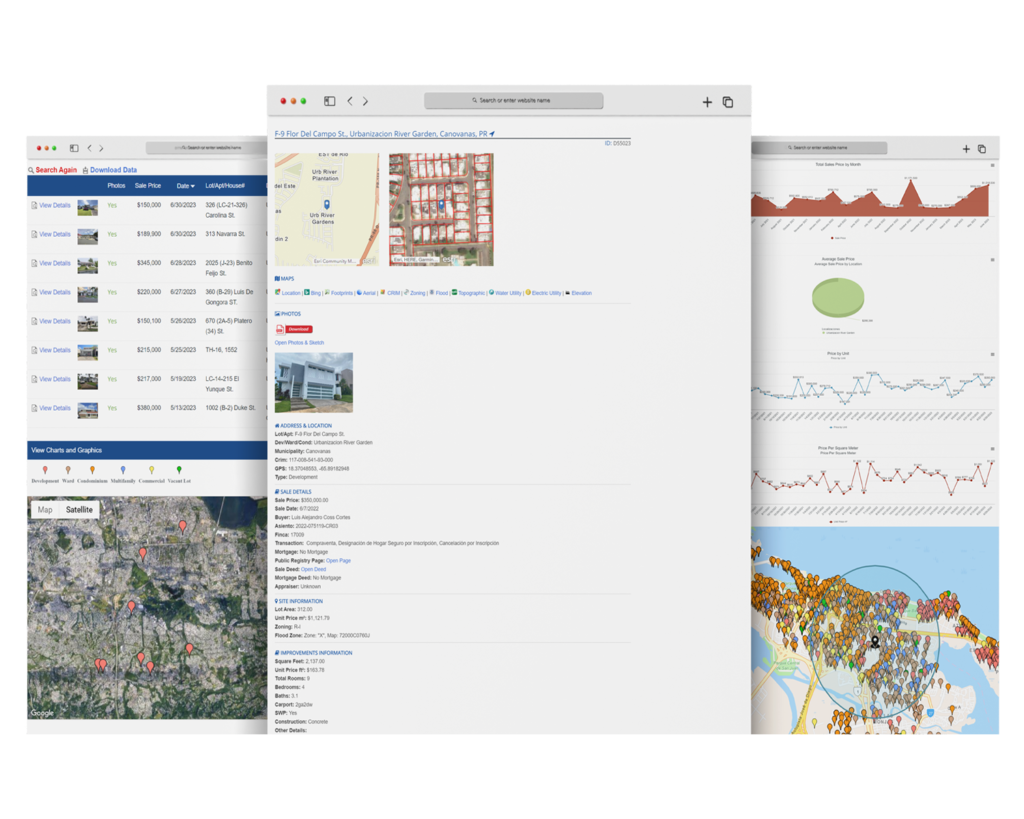Screen dimensions: 1024x819
Task: Click the navigation arrow icon after address title
Action: (x=492, y=134)
